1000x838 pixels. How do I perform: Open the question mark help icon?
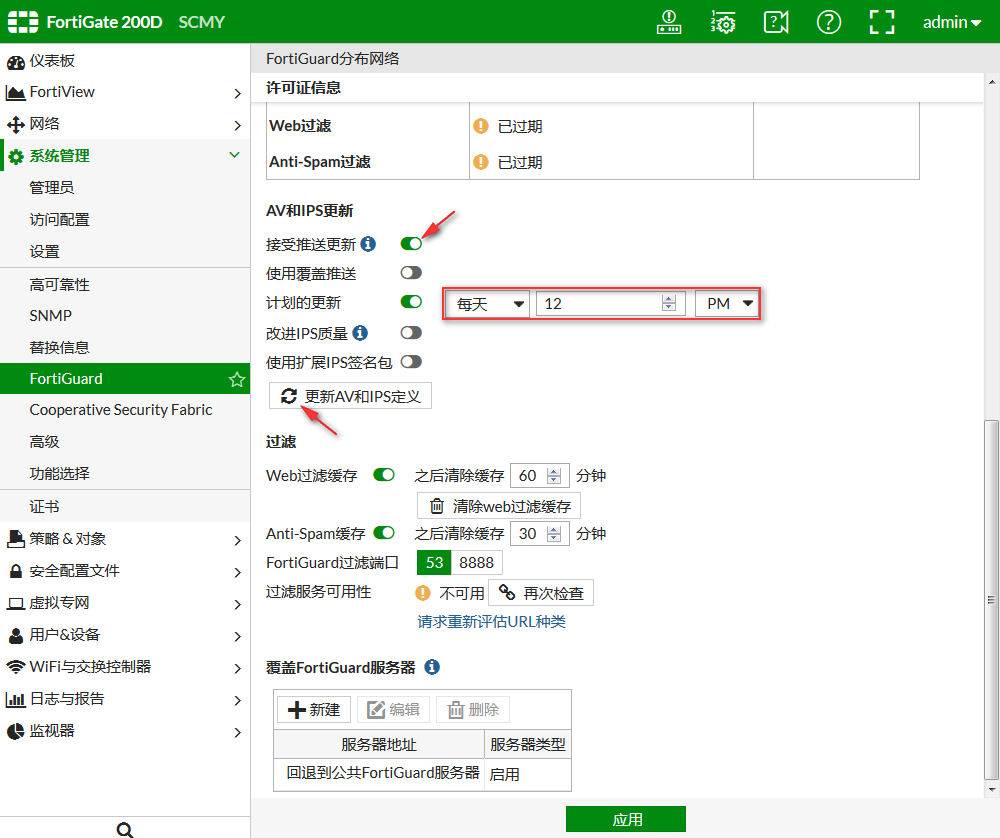tap(828, 22)
